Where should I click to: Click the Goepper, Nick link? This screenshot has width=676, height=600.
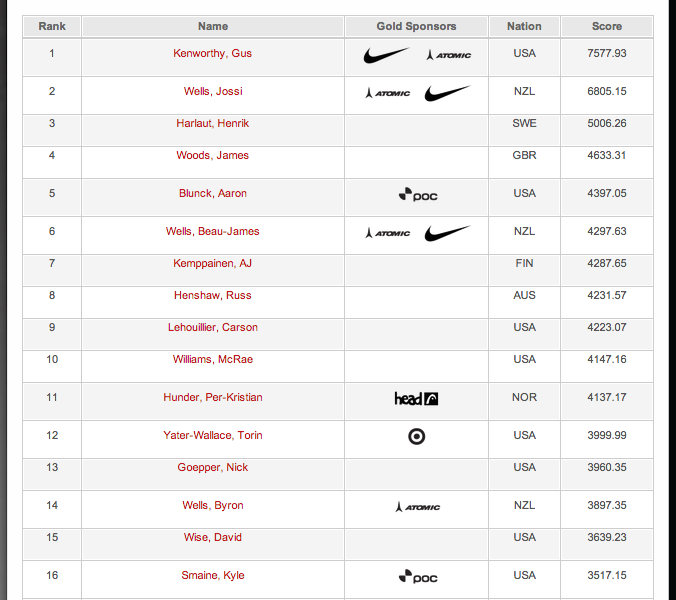(212, 467)
